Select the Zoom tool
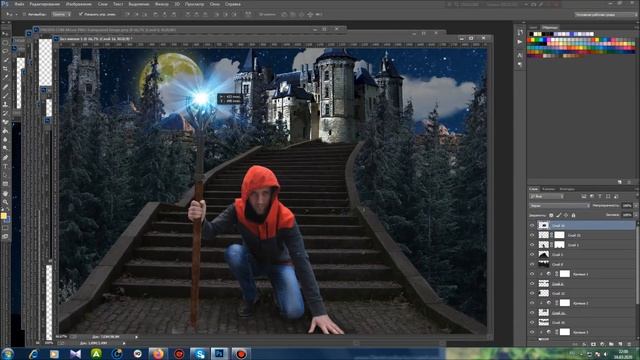Image resolution: width=640 pixels, height=360 pixels. [5, 201]
